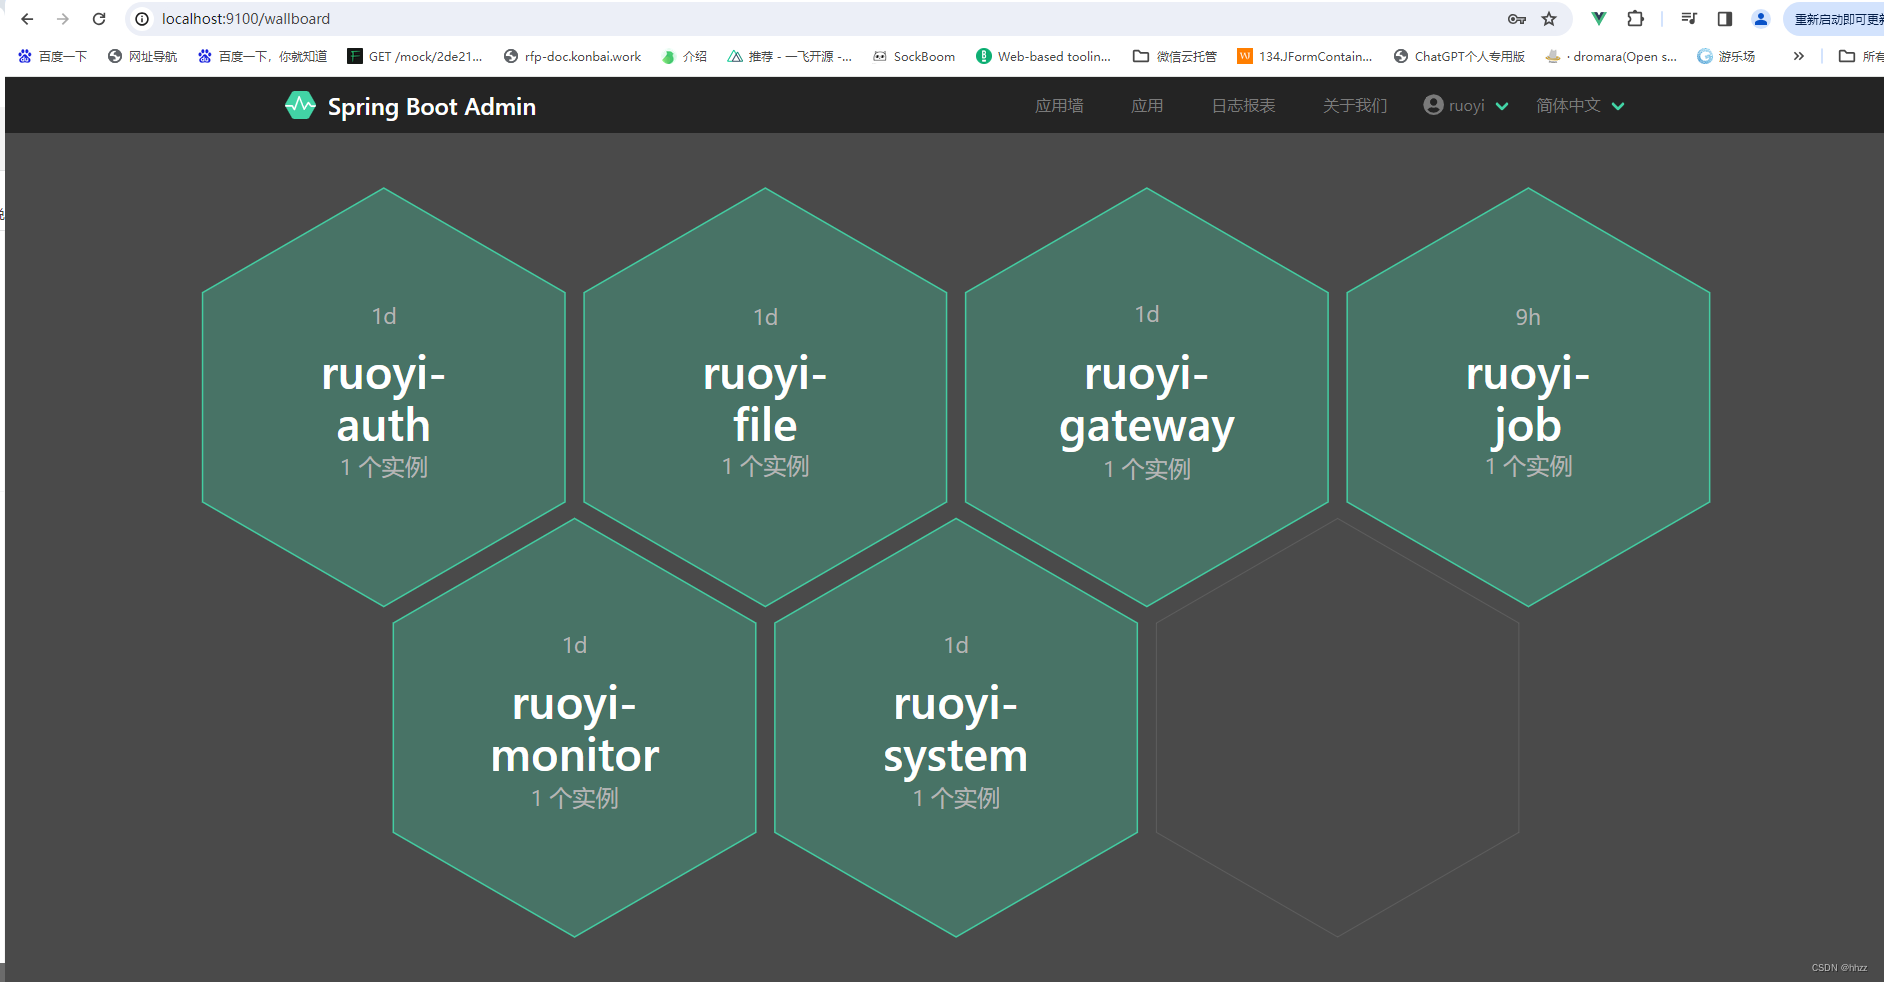Open the ruoyi-job application hexagon
Screen dimensions: 1884x982
(x=1528, y=397)
